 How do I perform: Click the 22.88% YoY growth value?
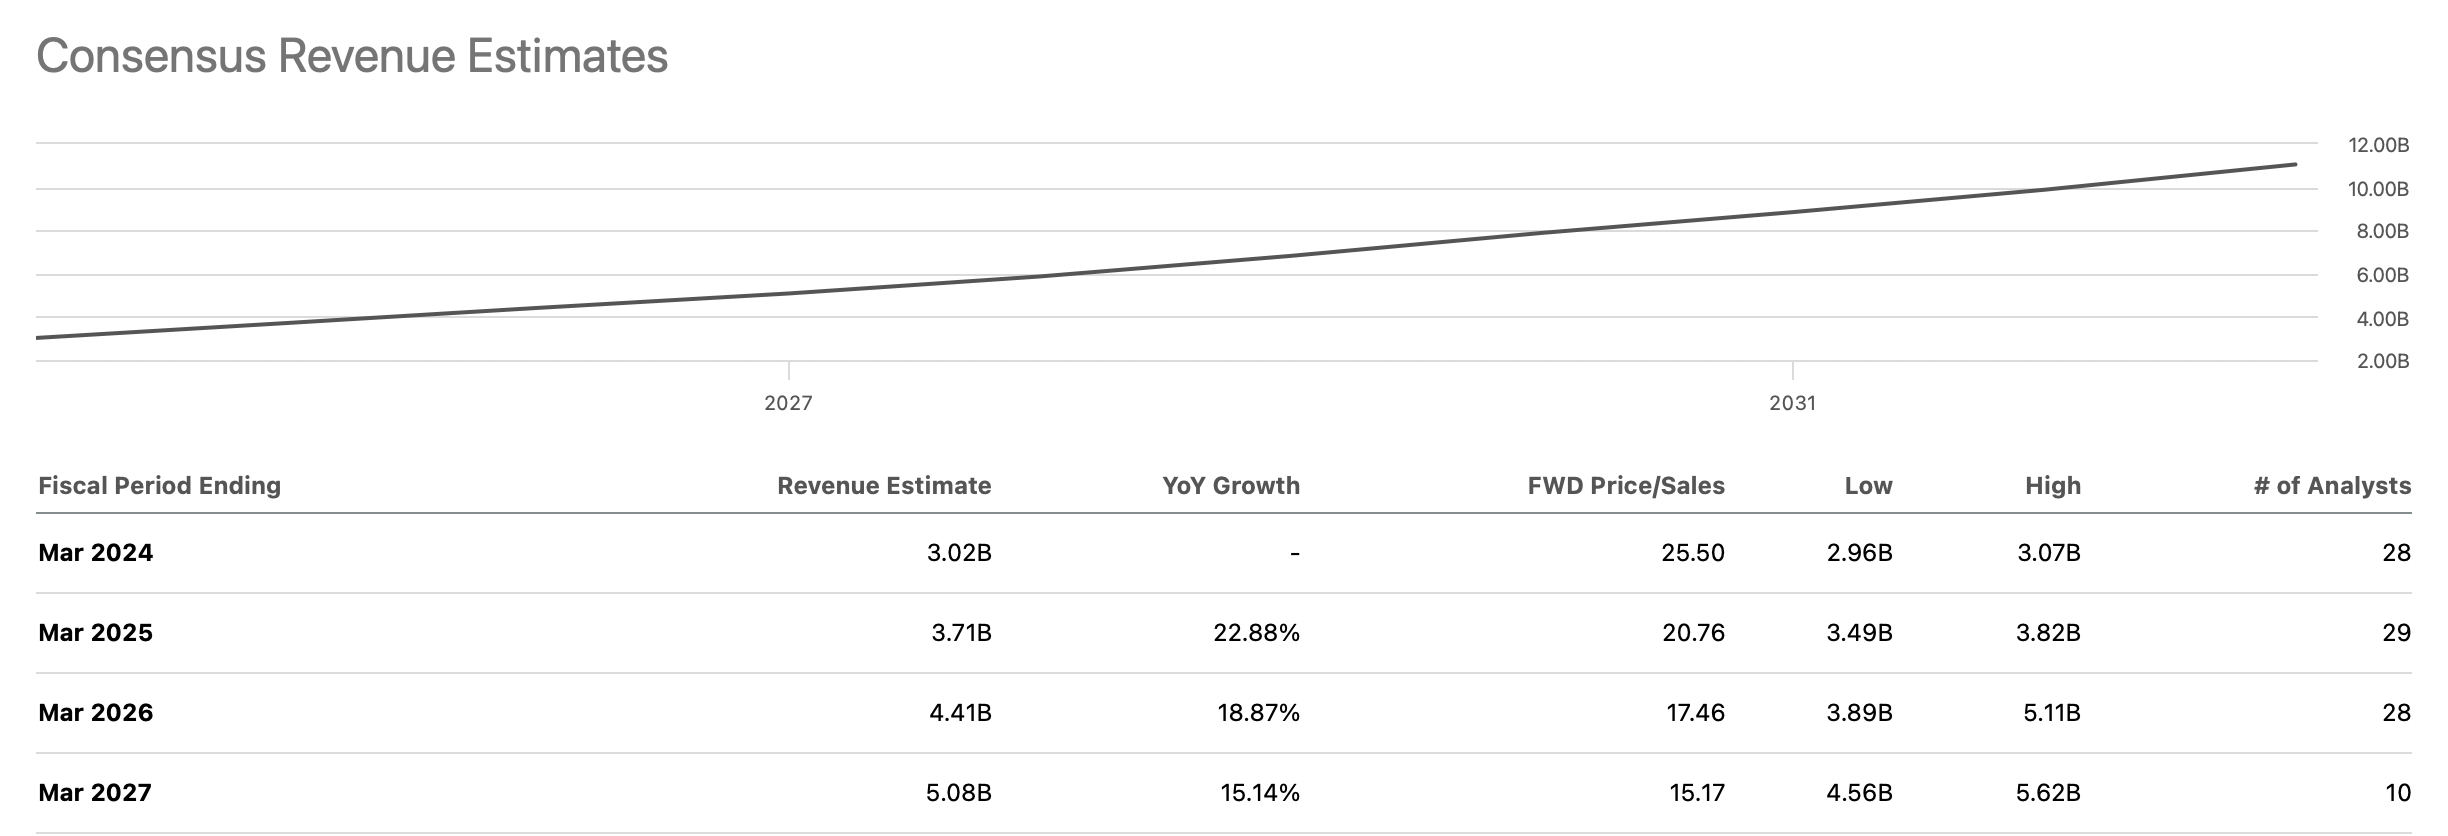click(x=1256, y=633)
